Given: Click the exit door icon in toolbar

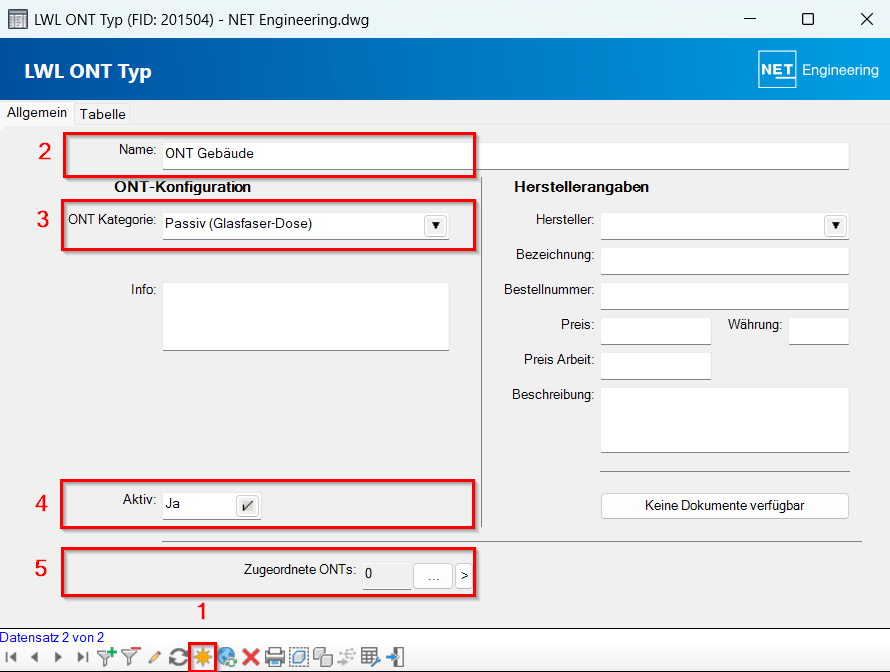Looking at the screenshot, I should point(396,657).
